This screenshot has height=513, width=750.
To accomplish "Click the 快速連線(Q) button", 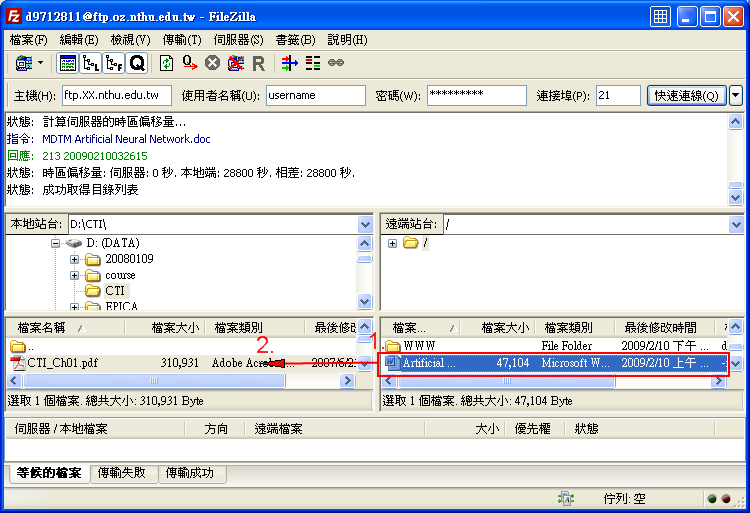I will coord(686,96).
